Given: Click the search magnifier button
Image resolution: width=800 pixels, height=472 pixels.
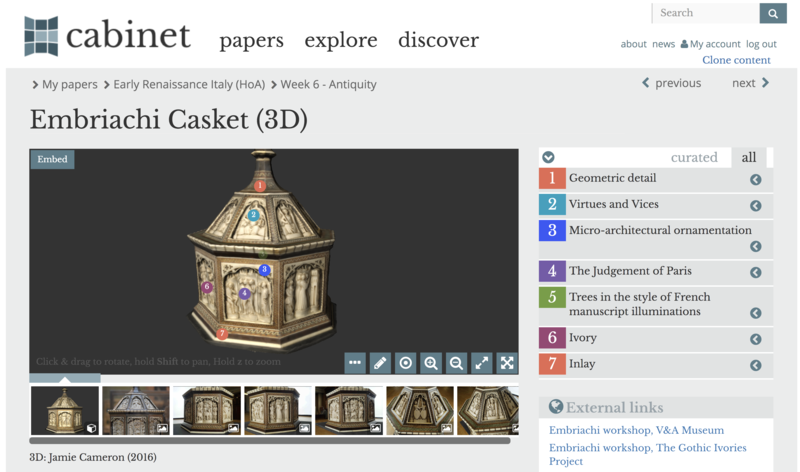Looking at the screenshot, I should [x=773, y=13].
